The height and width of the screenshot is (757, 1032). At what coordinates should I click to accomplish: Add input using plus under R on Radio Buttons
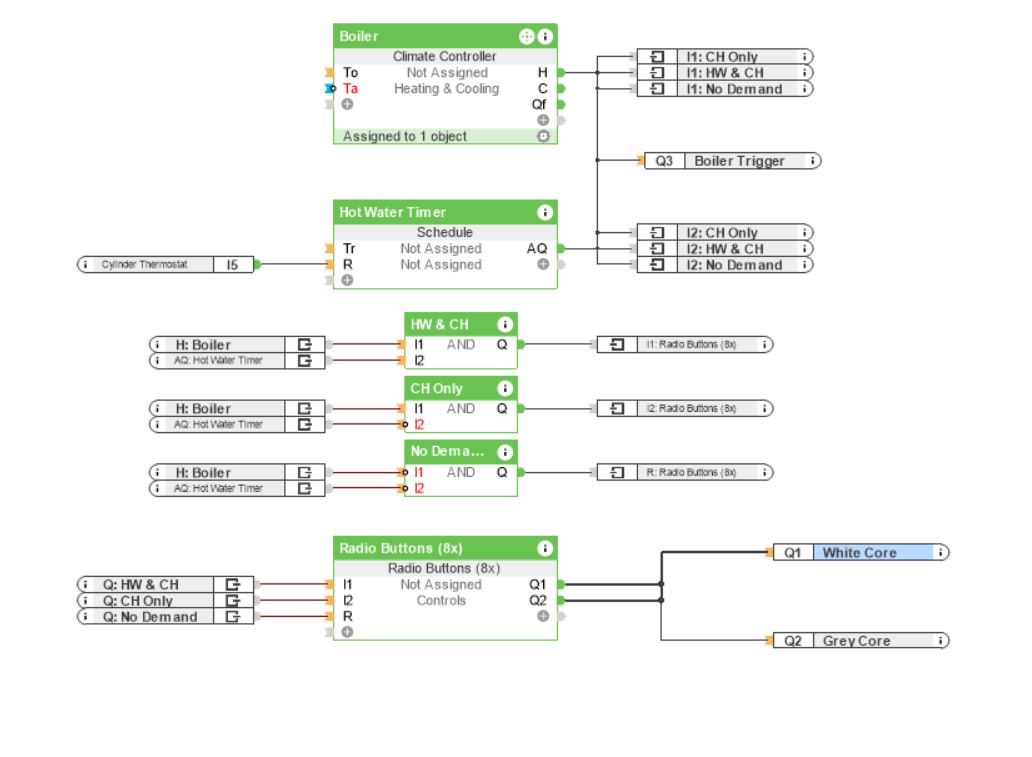coord(347,633)
